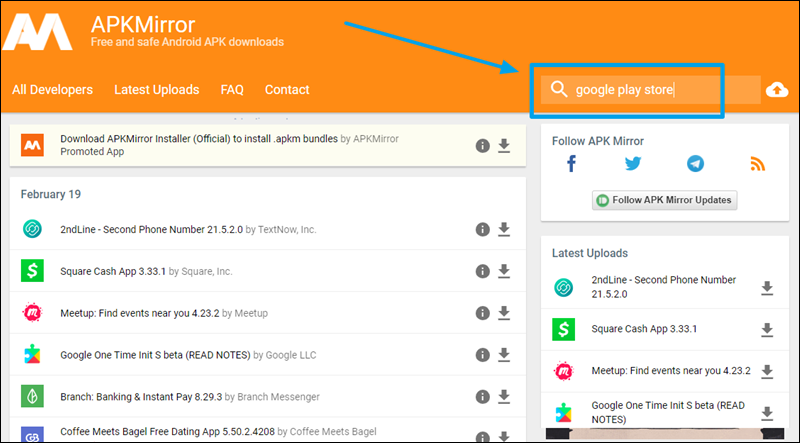Image resolution: width=800 pixels, height=443 pixels.
Task: Click the February 19 date heading
Action: pos(51,194)
